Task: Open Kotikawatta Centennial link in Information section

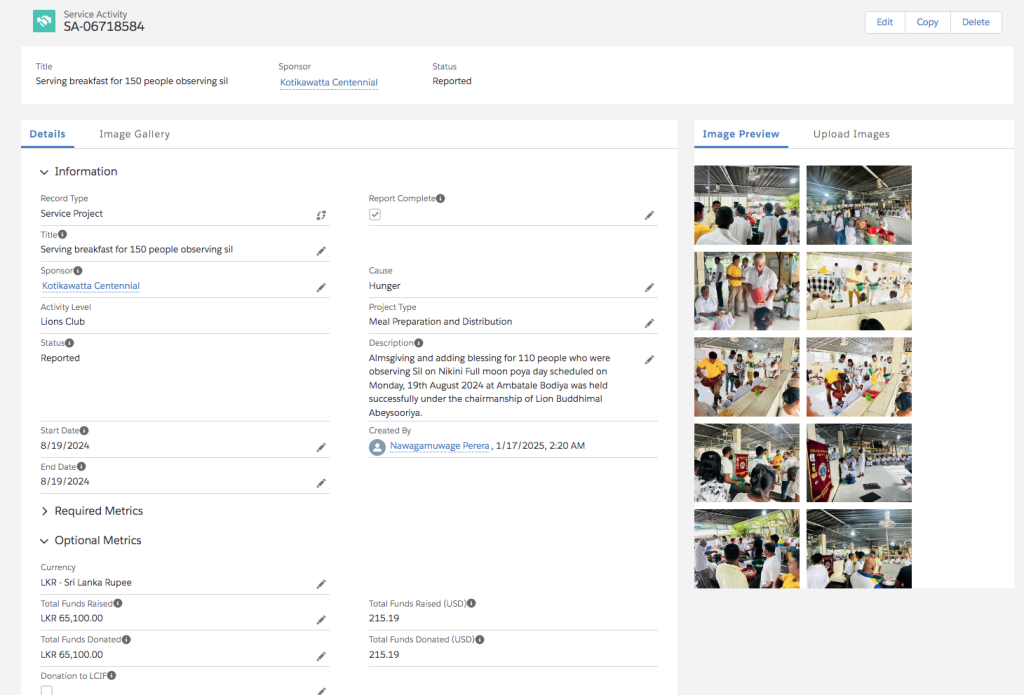Action: [91, 286]
